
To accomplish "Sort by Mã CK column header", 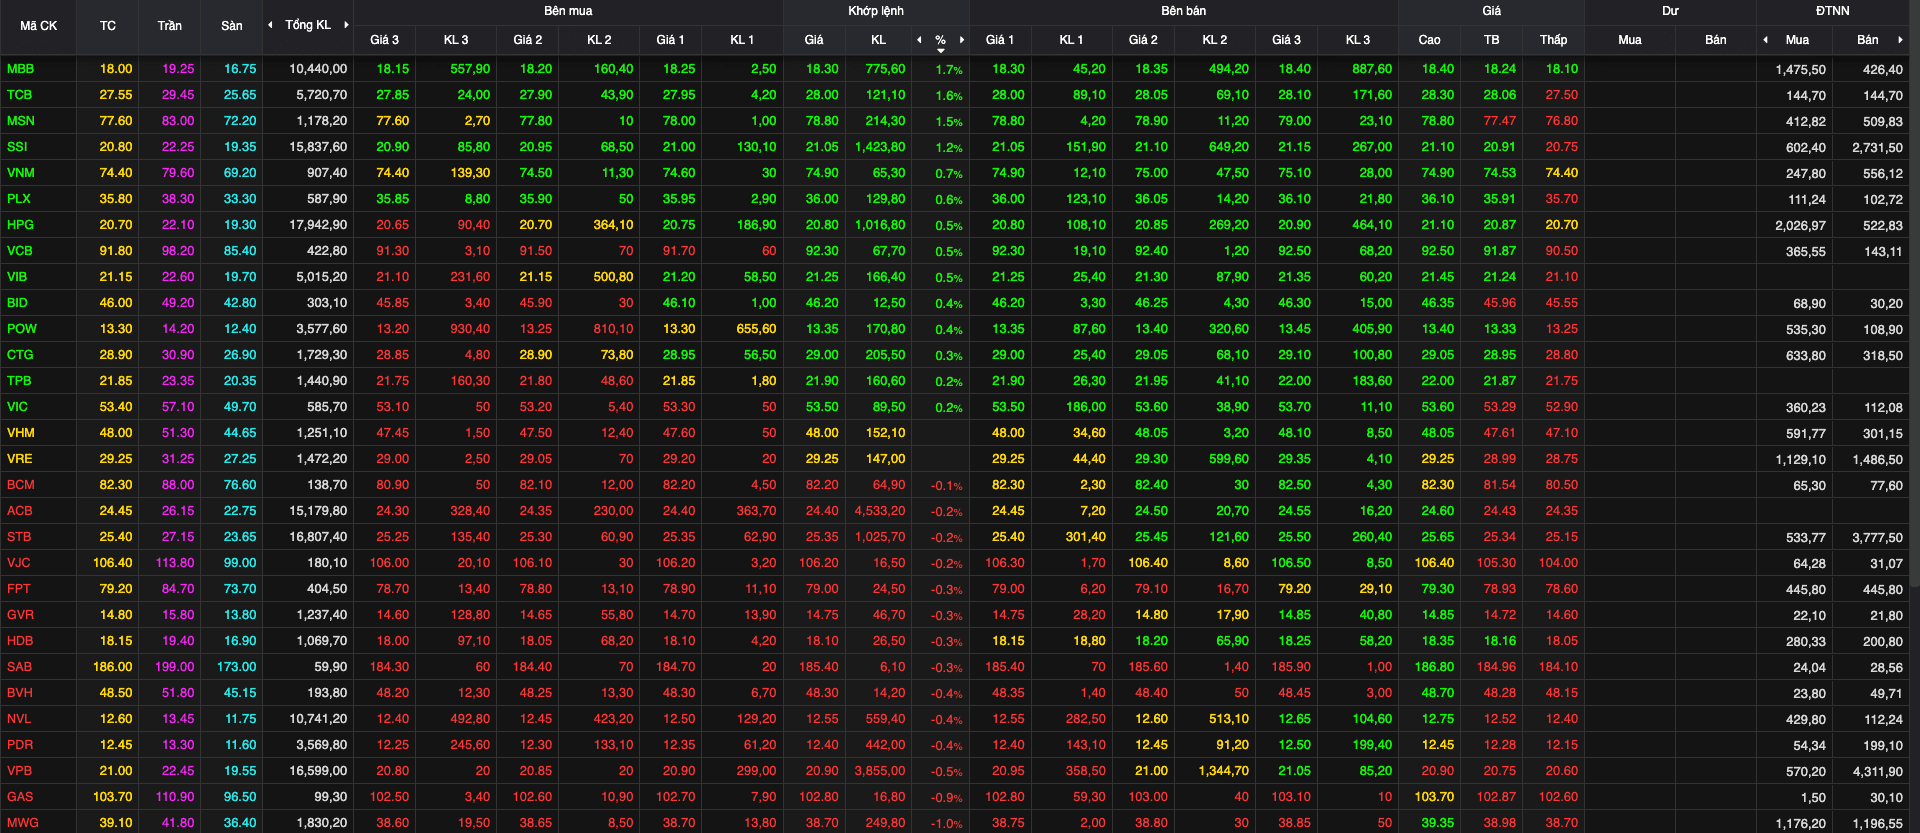I will [38, 26].
